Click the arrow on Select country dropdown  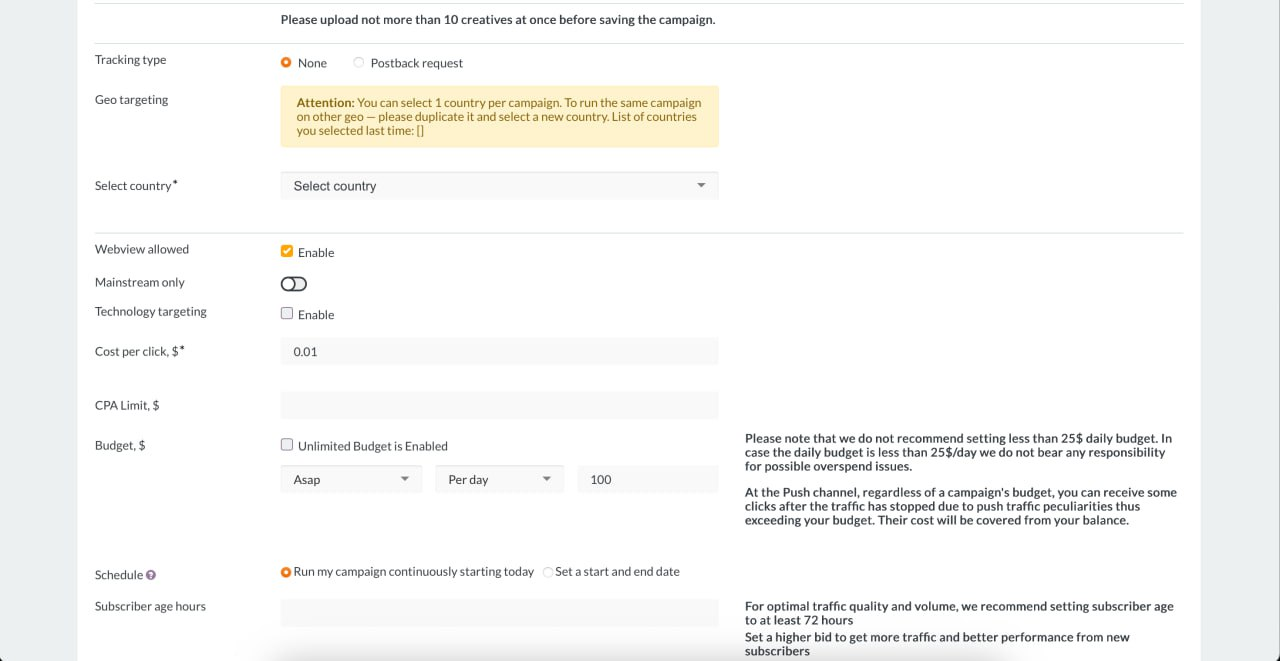click(701, 186)
